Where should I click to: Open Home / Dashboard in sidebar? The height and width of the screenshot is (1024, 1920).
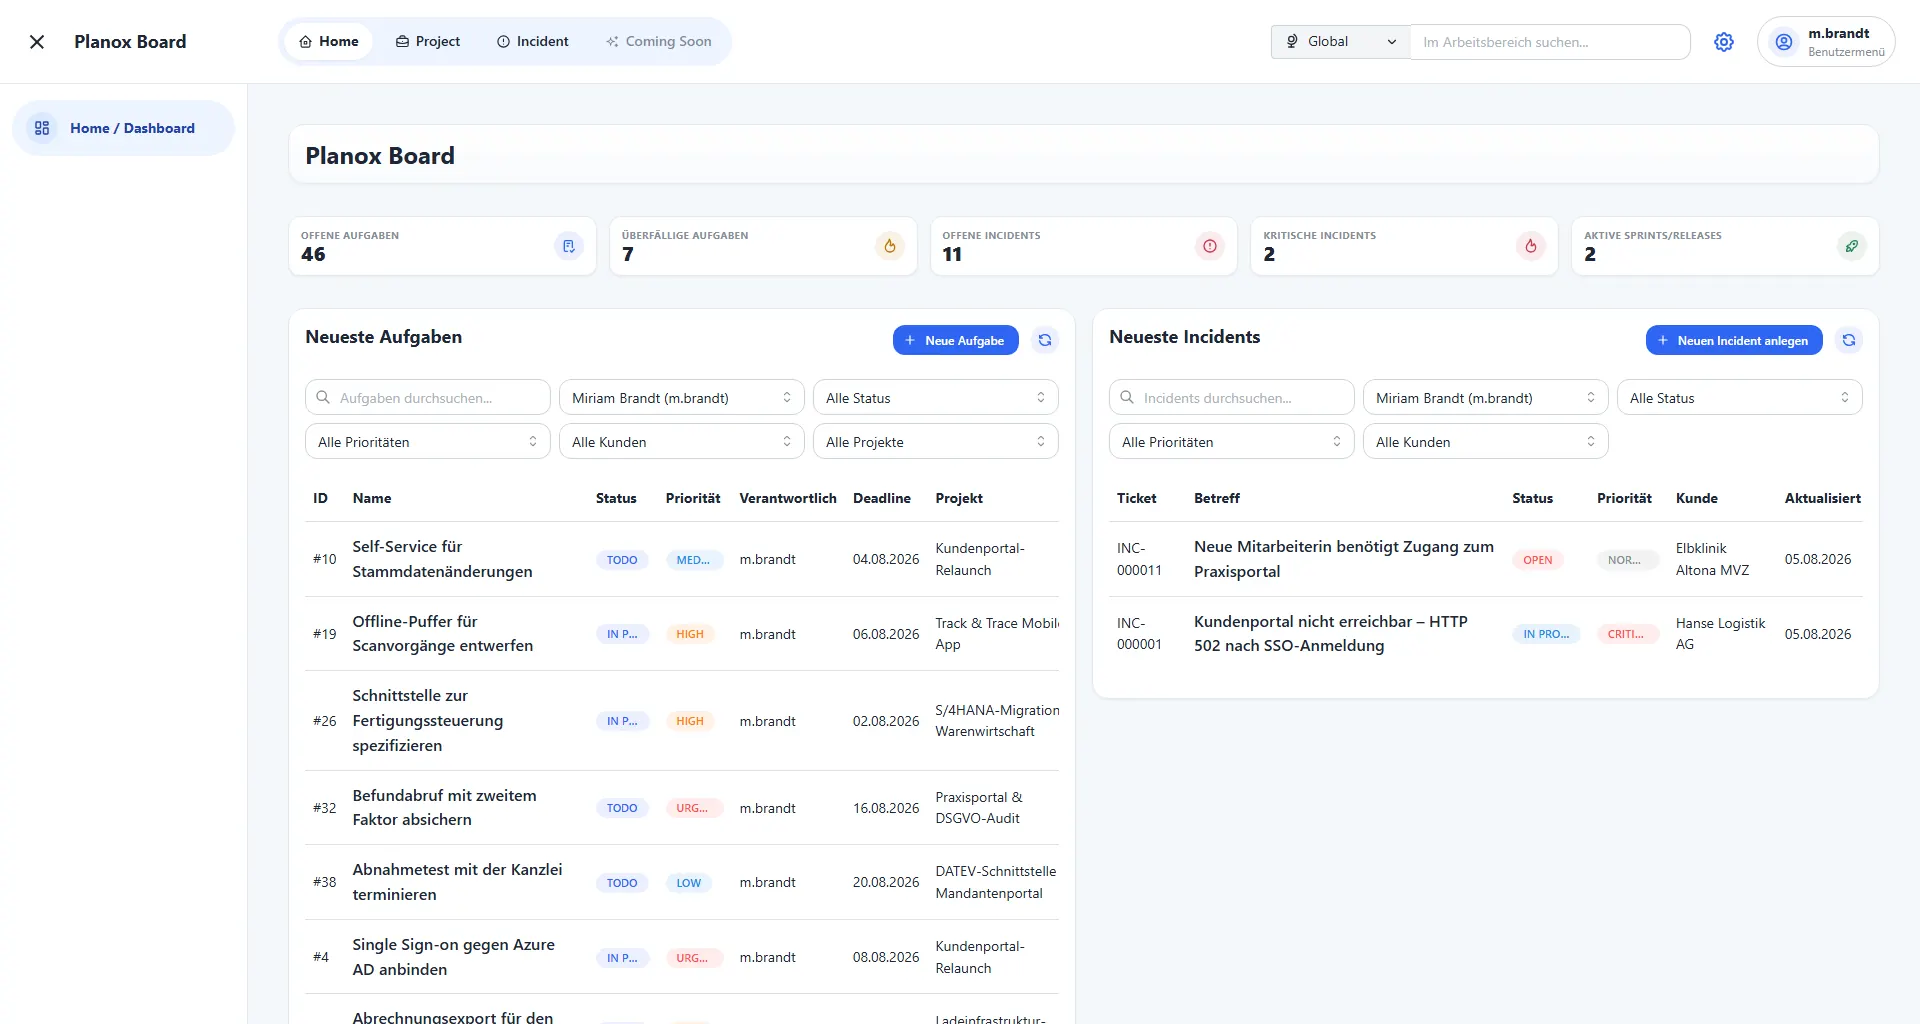[123, 128]
